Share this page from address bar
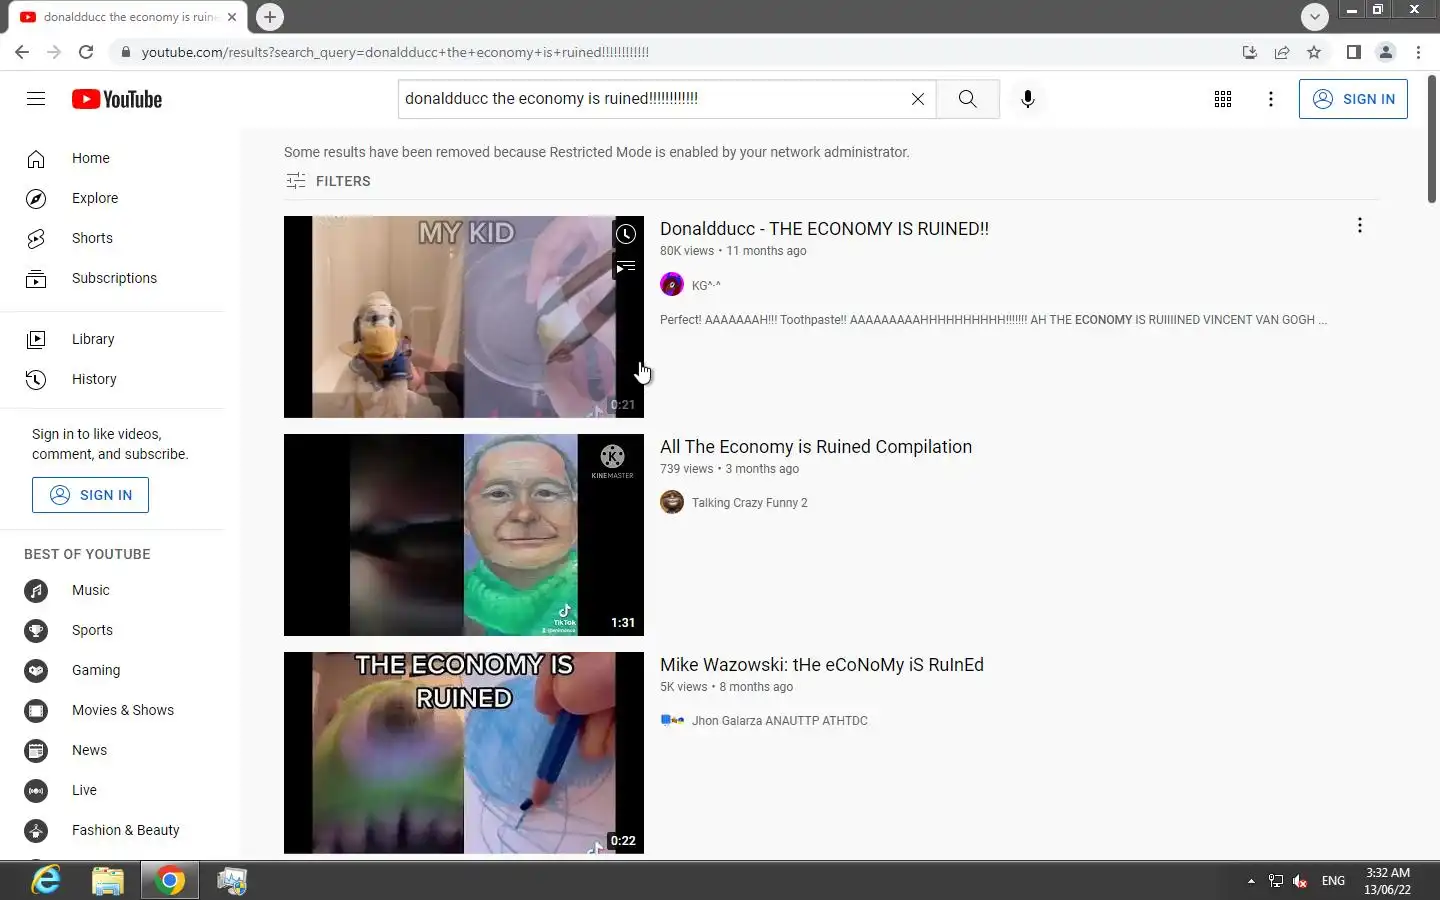Screen dimensions: 1440x900 pyautogui.click(x=1281, y=52)
